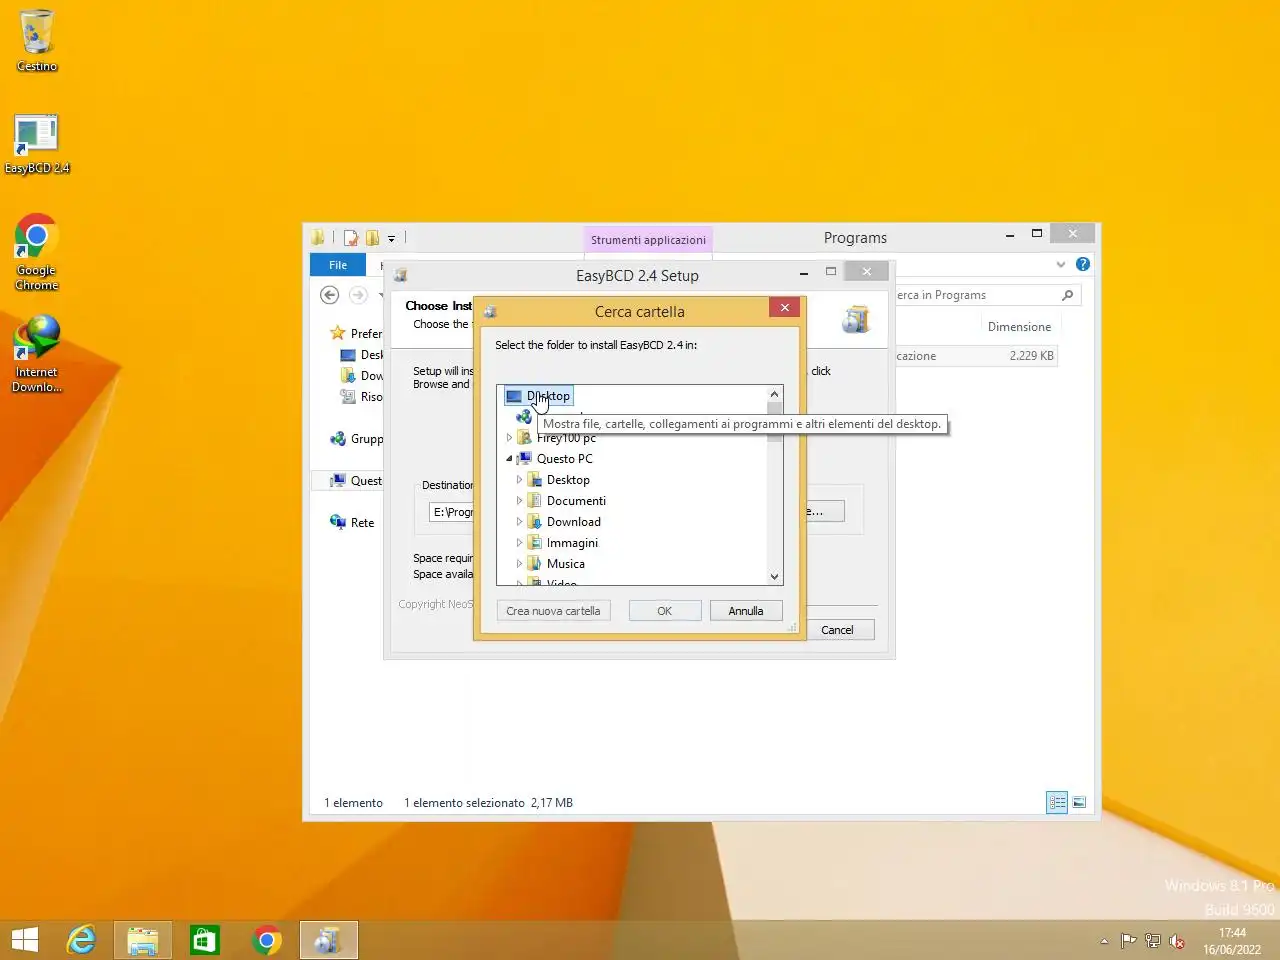Open Internet Explorer from the taskbar
This screenshot has height=960, width=1280.
click(81, 940)
